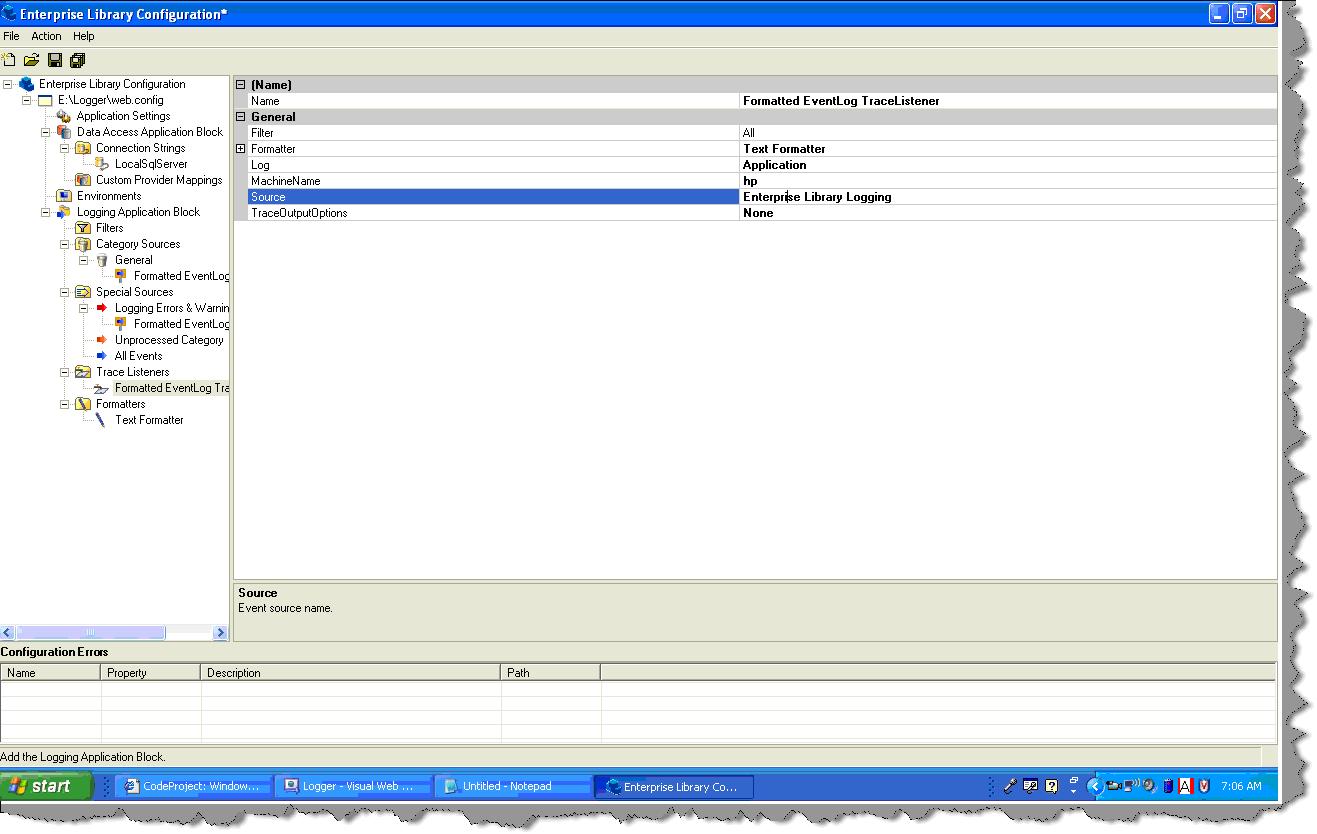1317x834 pixels.
Task: Click the Environments node icon
Action: (x=64, y=196)
